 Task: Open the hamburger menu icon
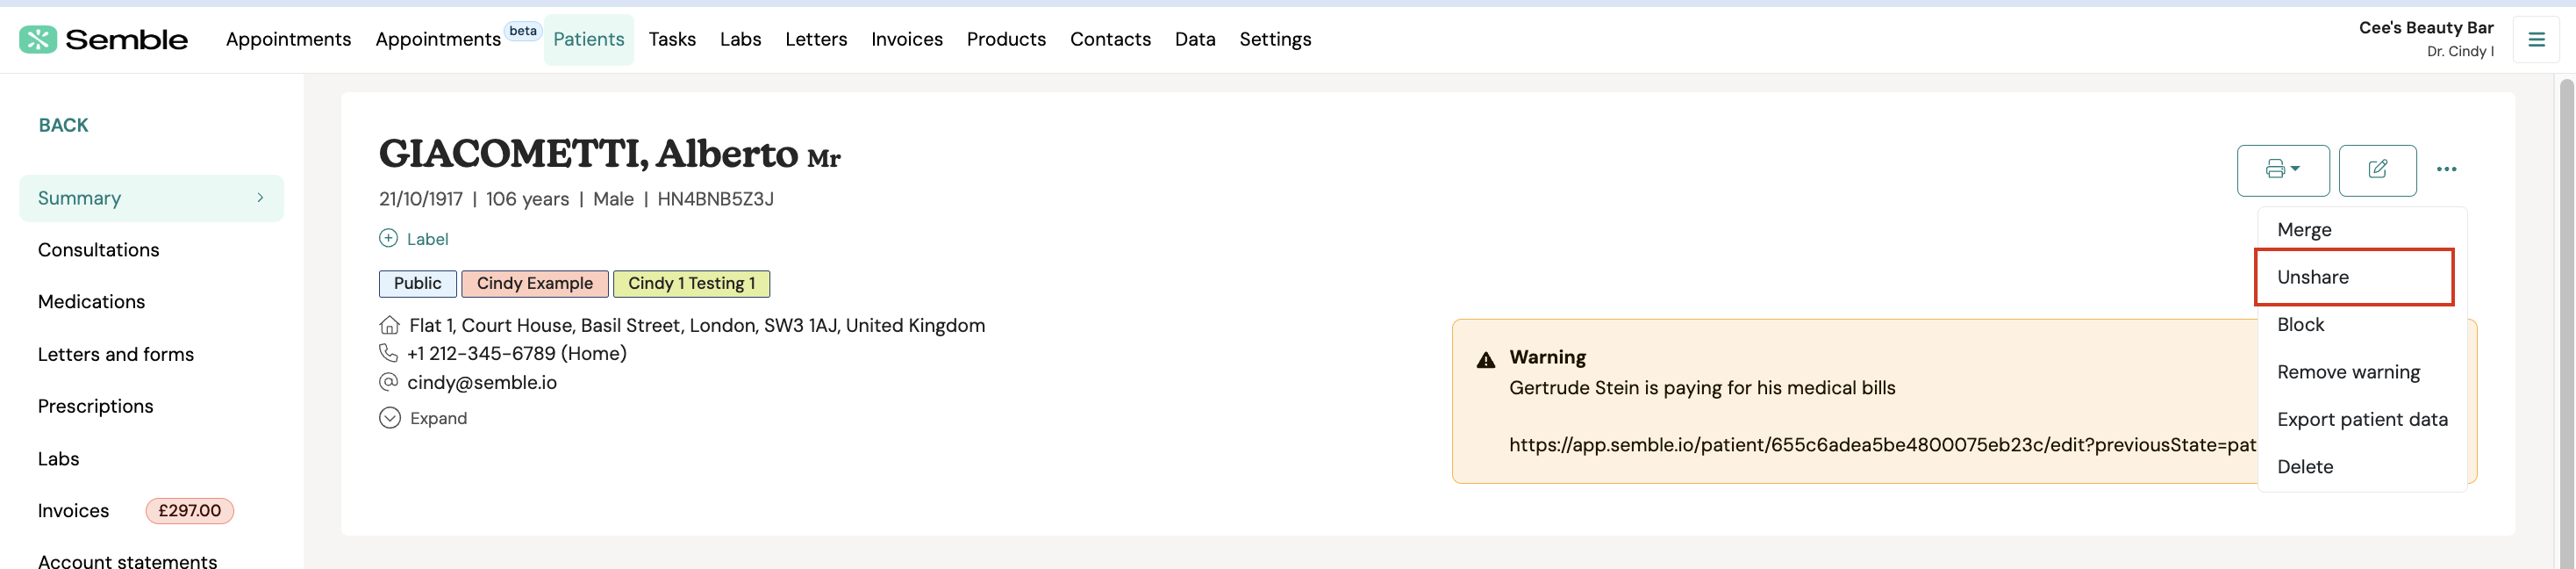tap(2536, 40)
